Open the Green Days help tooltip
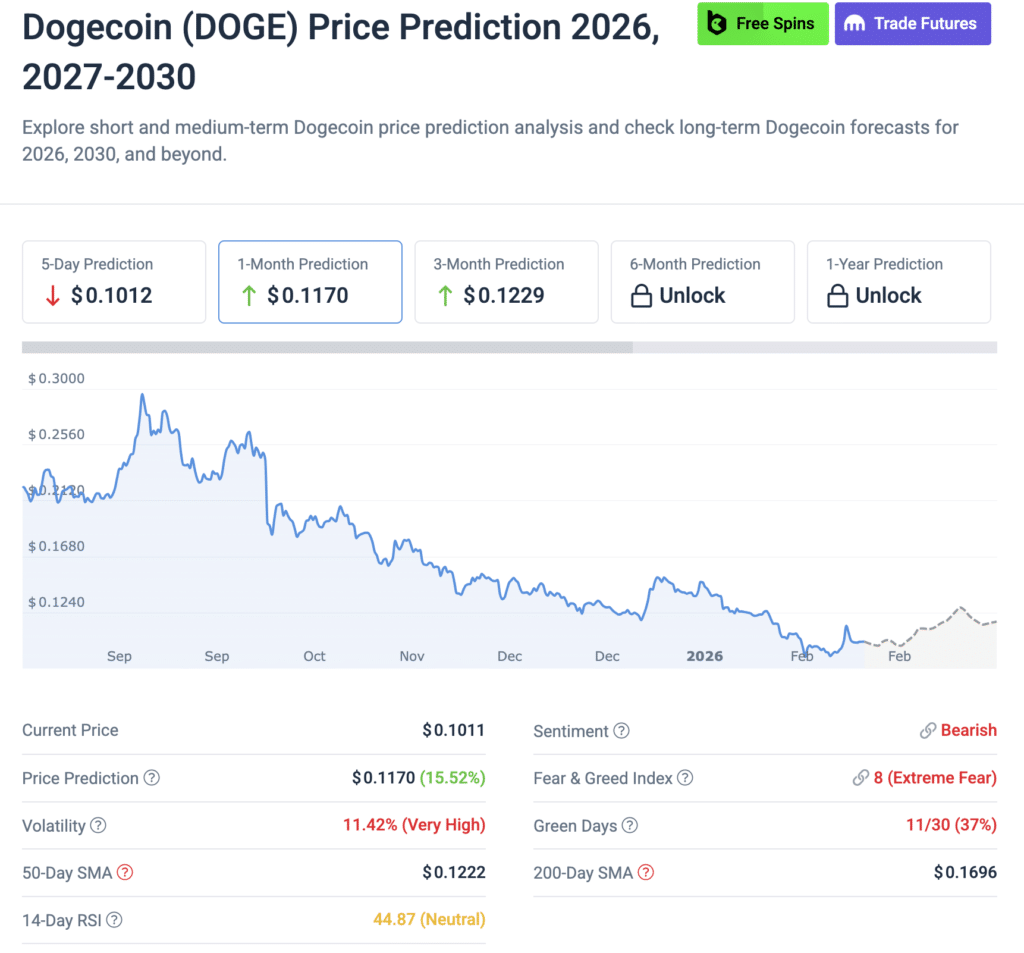Image resolution: width=1024 pixels, height=953 pixels. tap(630, 825)
